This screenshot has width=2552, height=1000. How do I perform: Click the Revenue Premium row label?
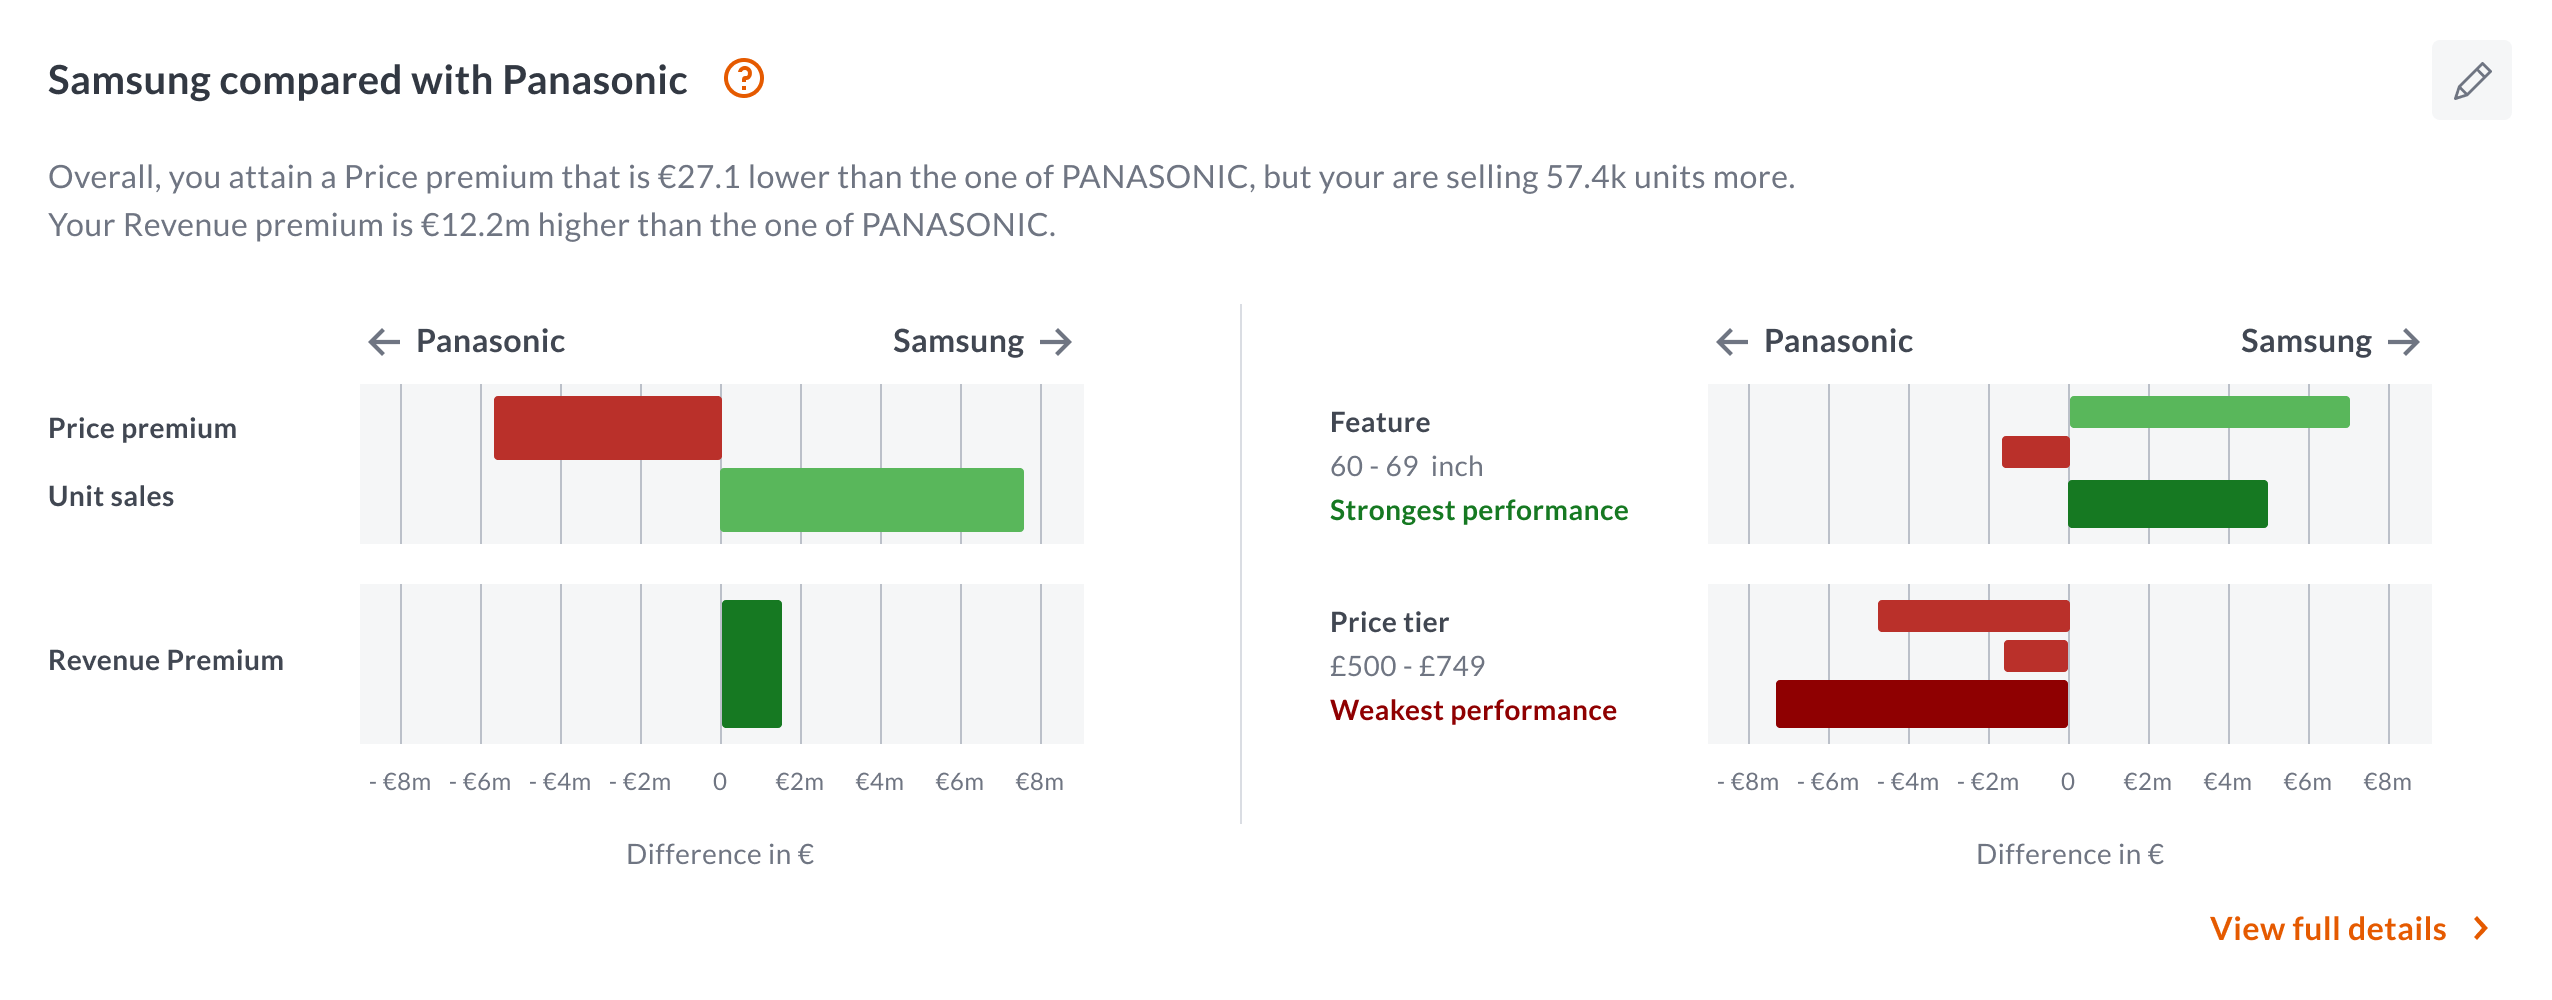pyautogui.click(x=166, y=660)
